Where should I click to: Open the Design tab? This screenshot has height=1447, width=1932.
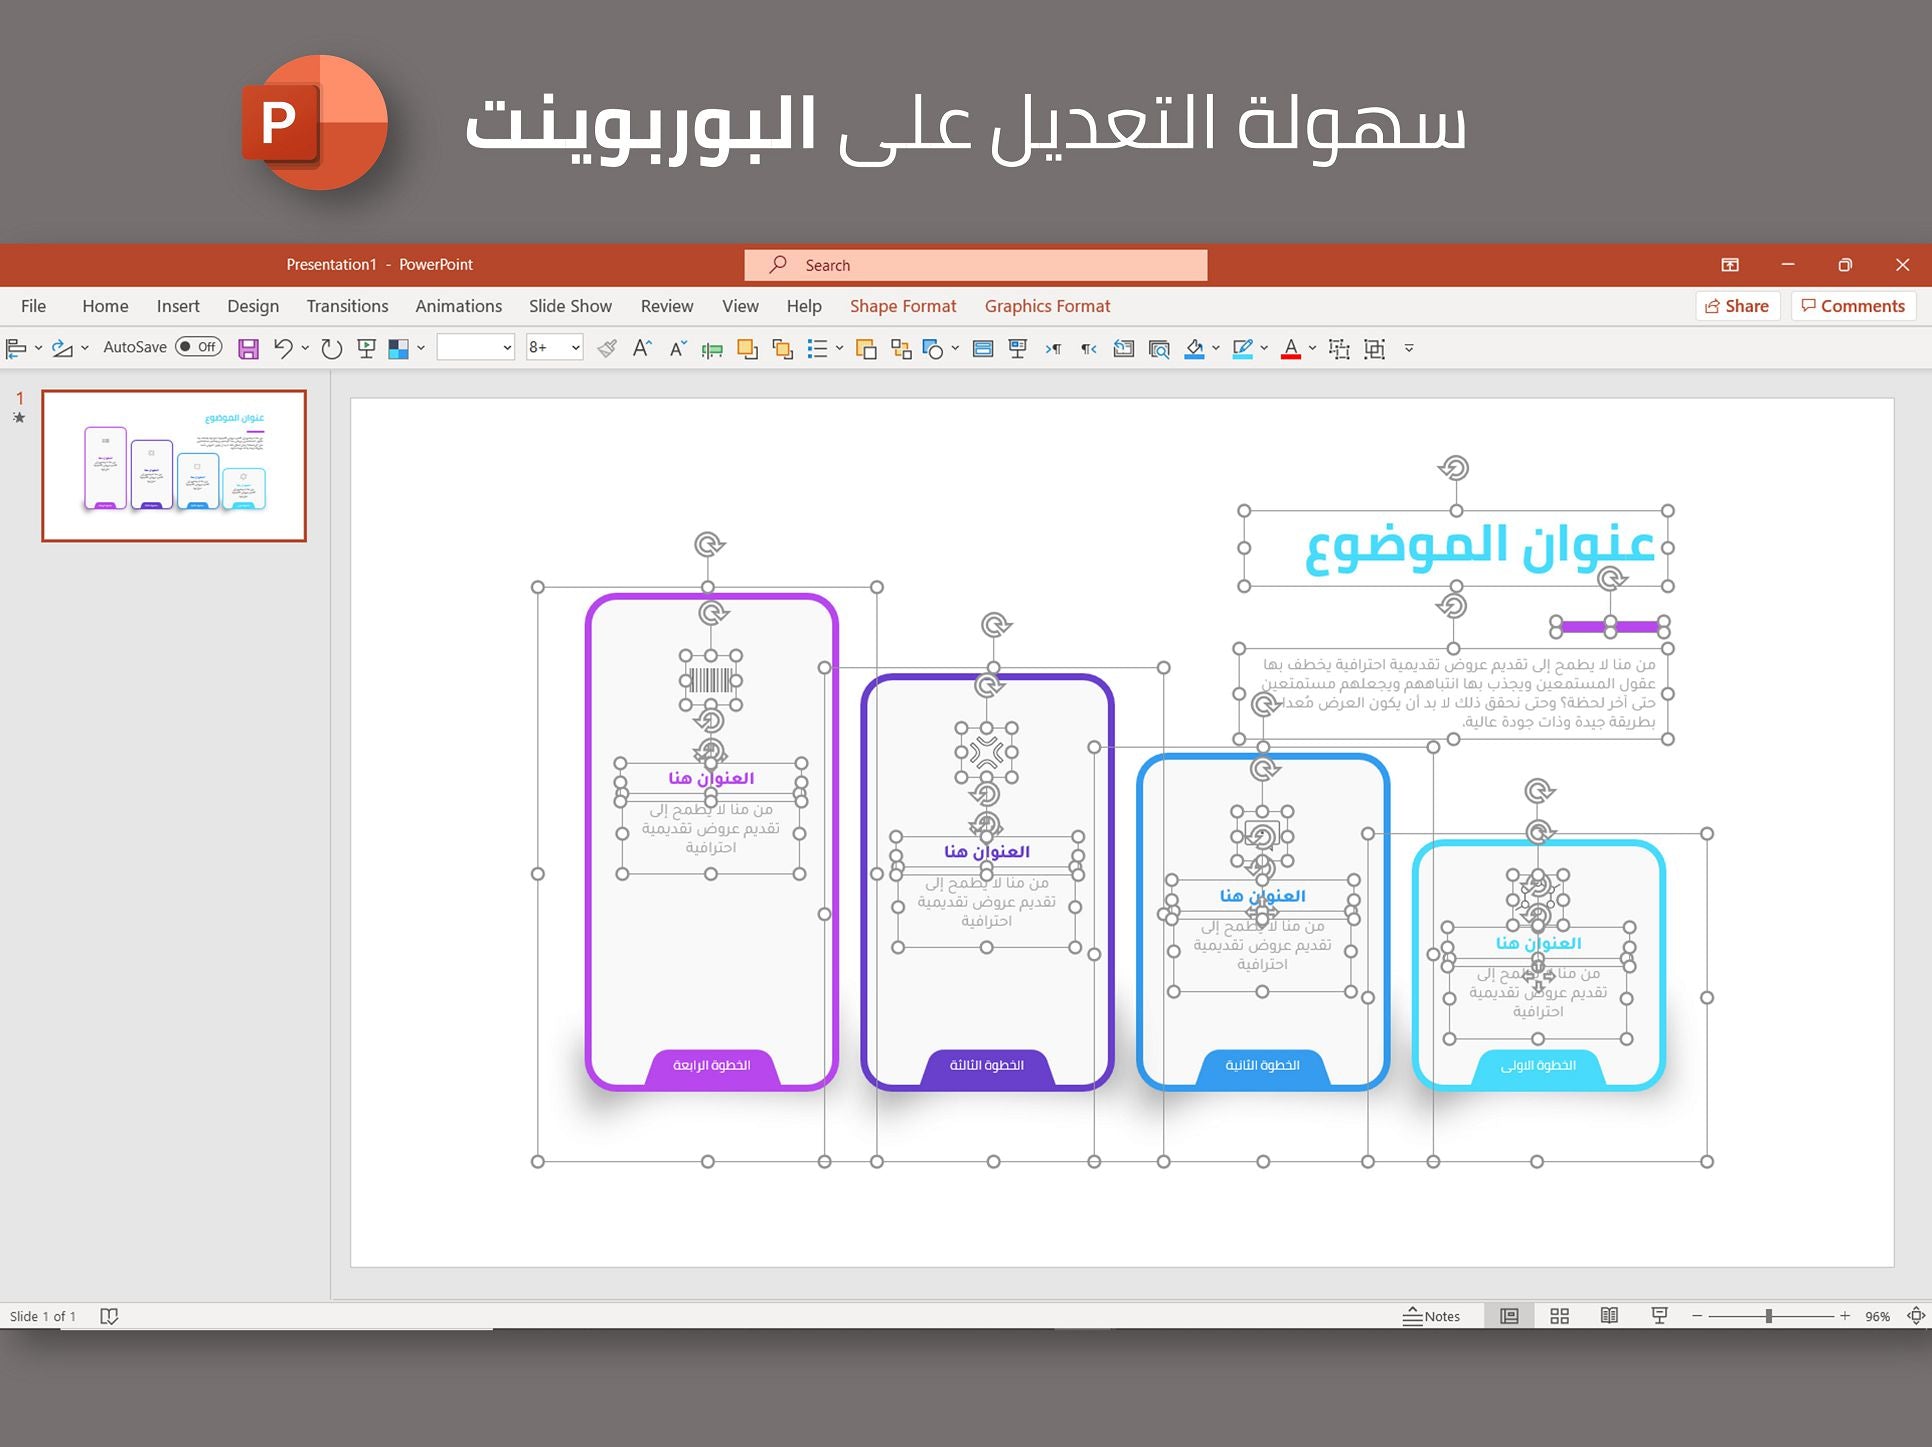click(253, 306)
